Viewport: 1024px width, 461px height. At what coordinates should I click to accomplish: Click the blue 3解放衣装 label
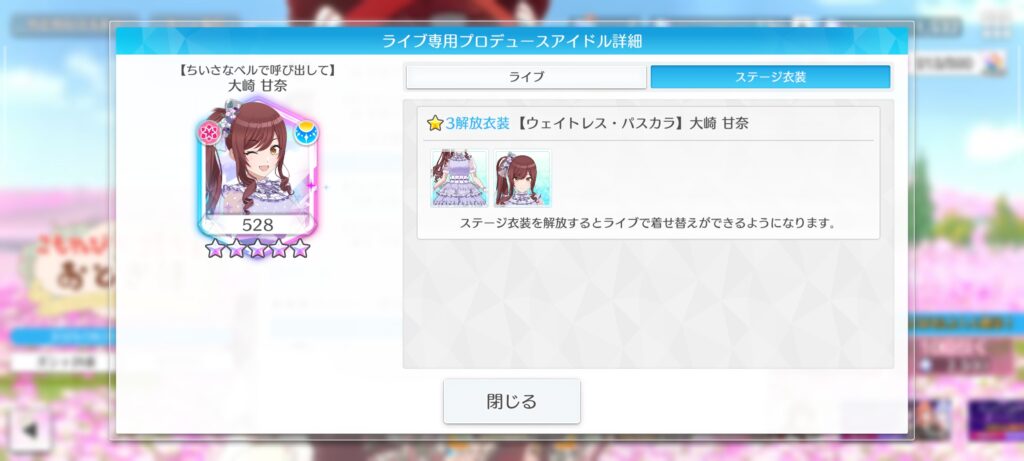tap(477, 123)
